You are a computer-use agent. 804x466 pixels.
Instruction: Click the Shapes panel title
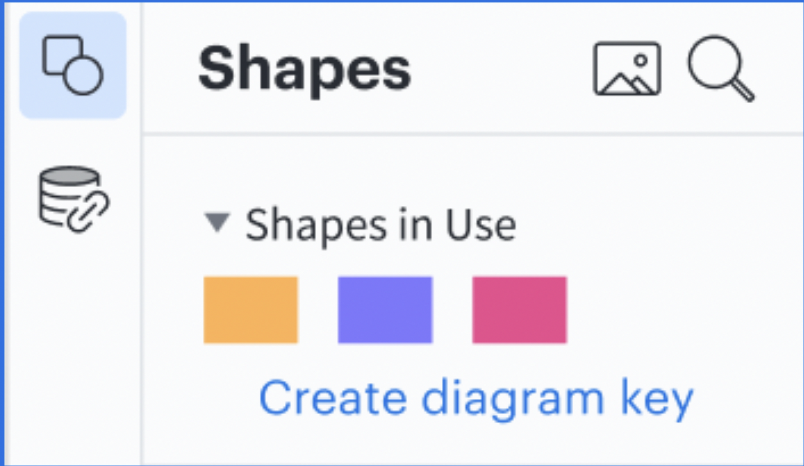pos(305,70)
